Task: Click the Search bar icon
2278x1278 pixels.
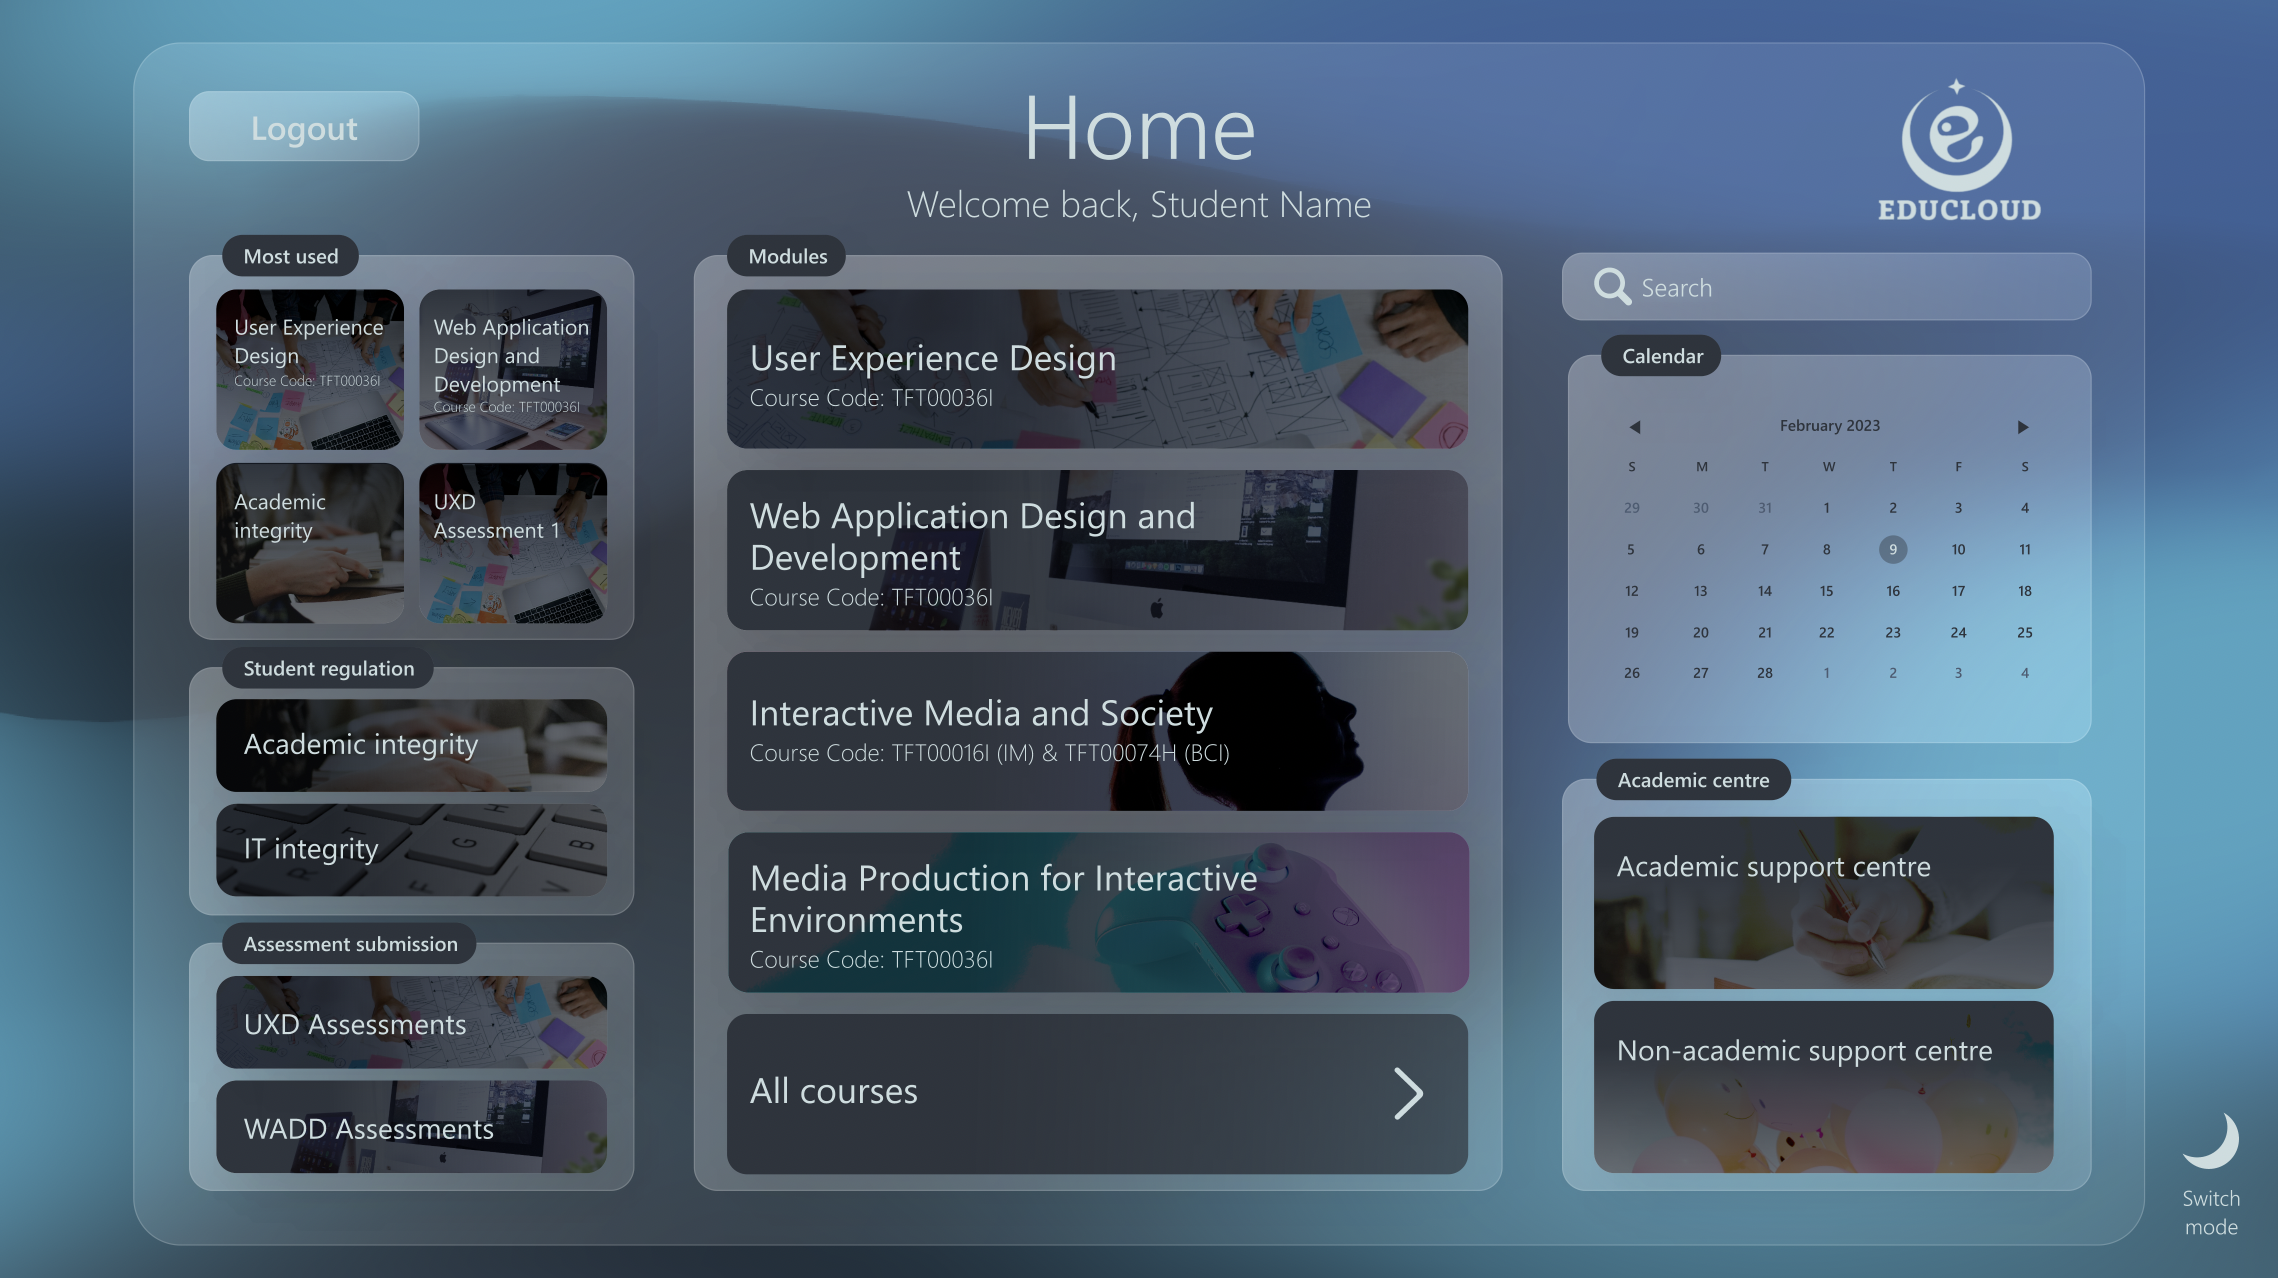Action: point(1611,286)
